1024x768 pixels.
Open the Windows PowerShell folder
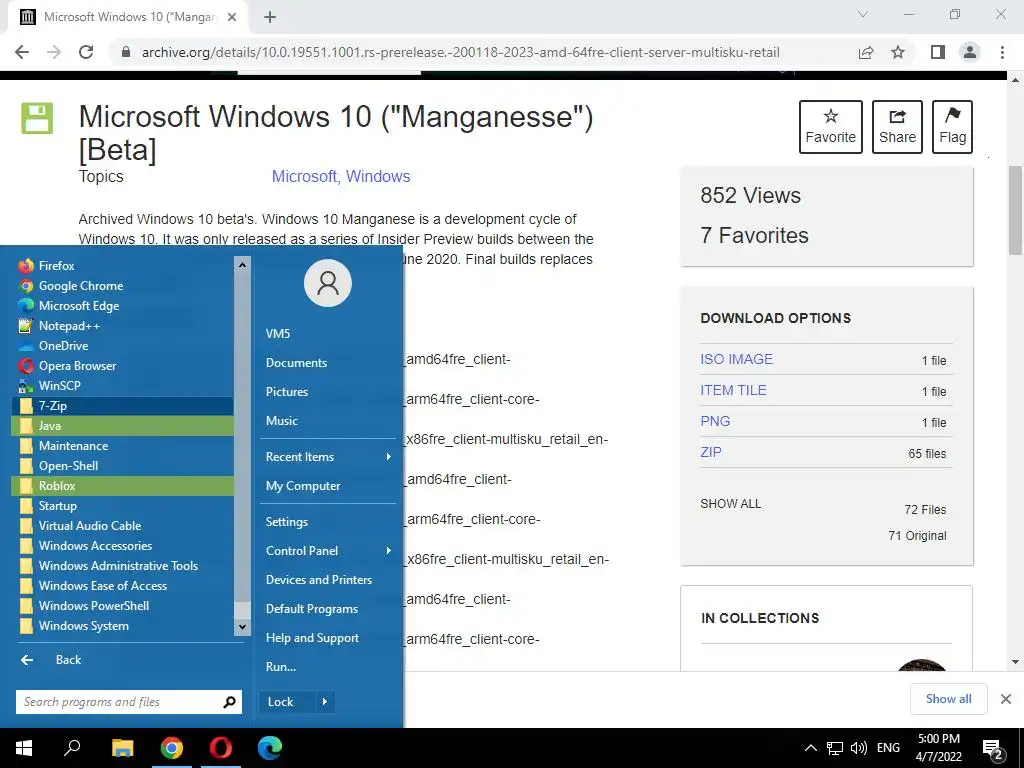123,605
